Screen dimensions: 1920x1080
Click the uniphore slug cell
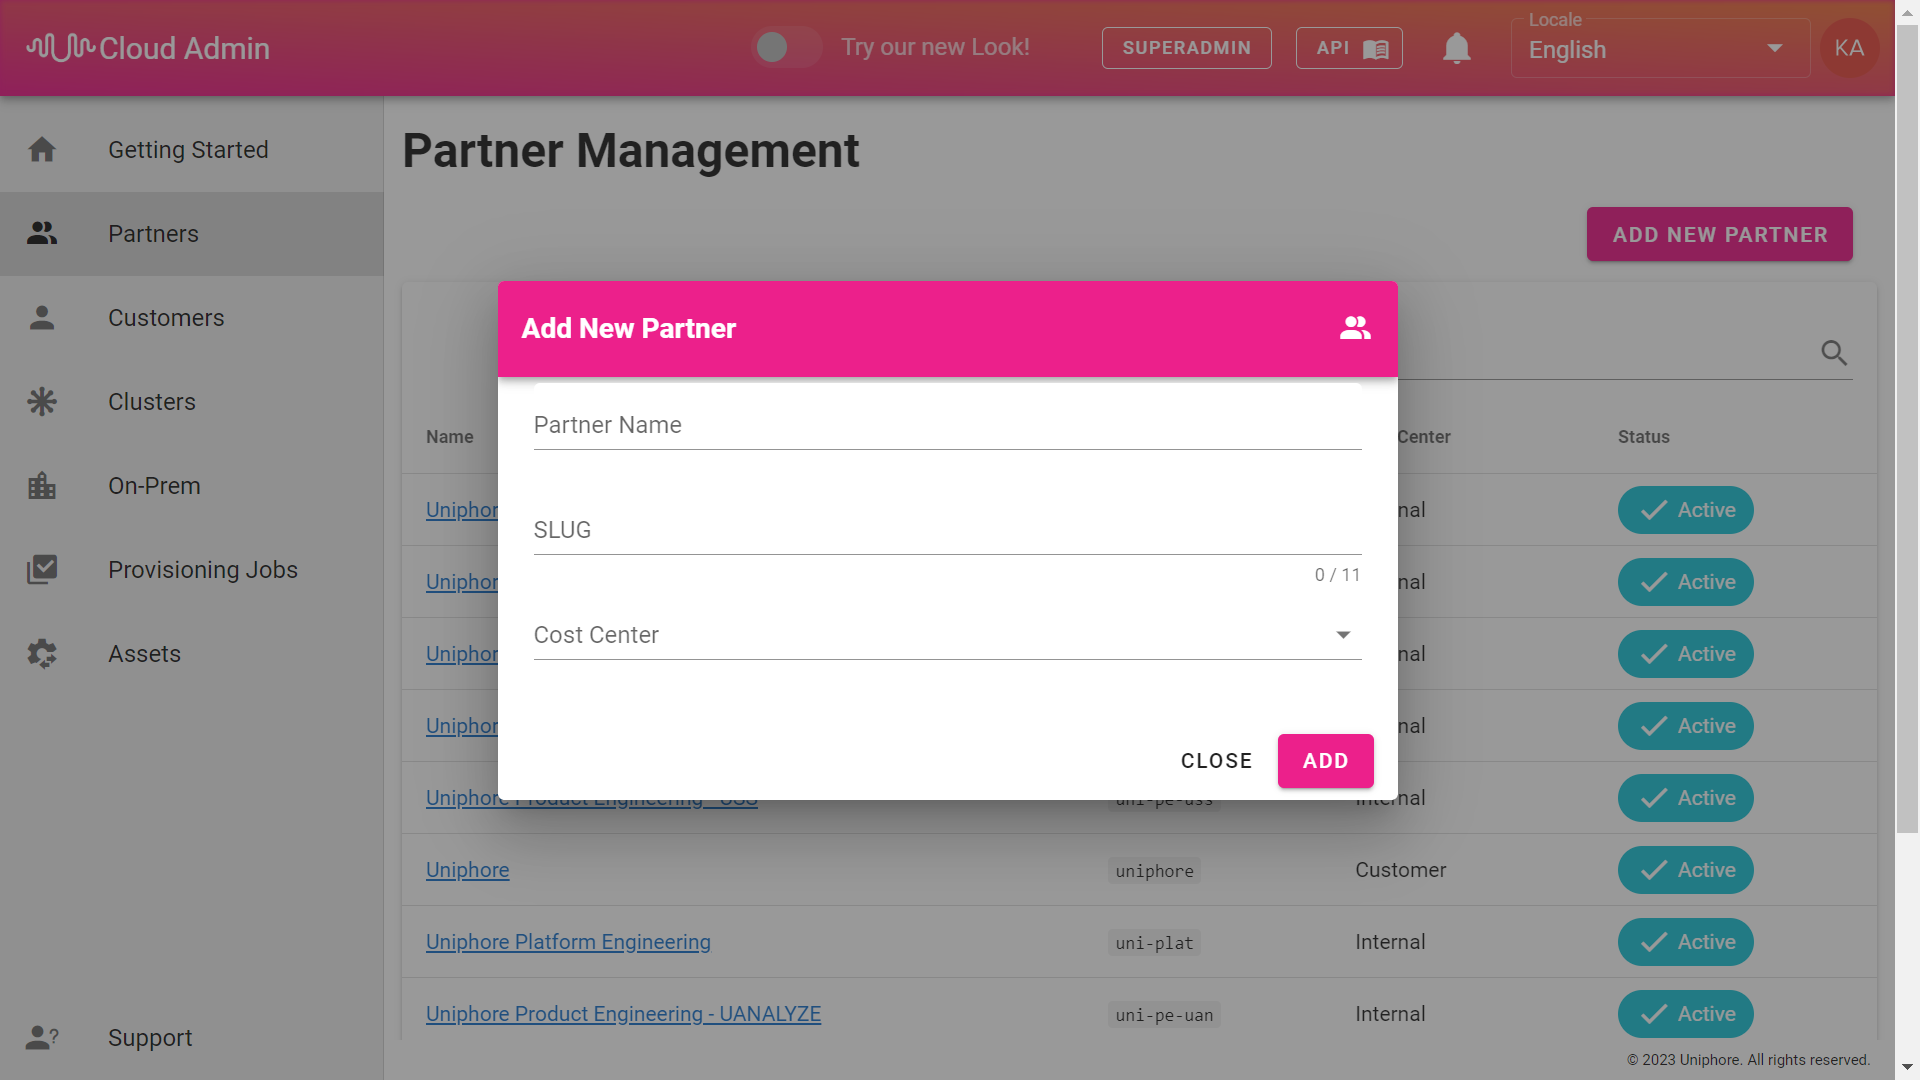1154,871
